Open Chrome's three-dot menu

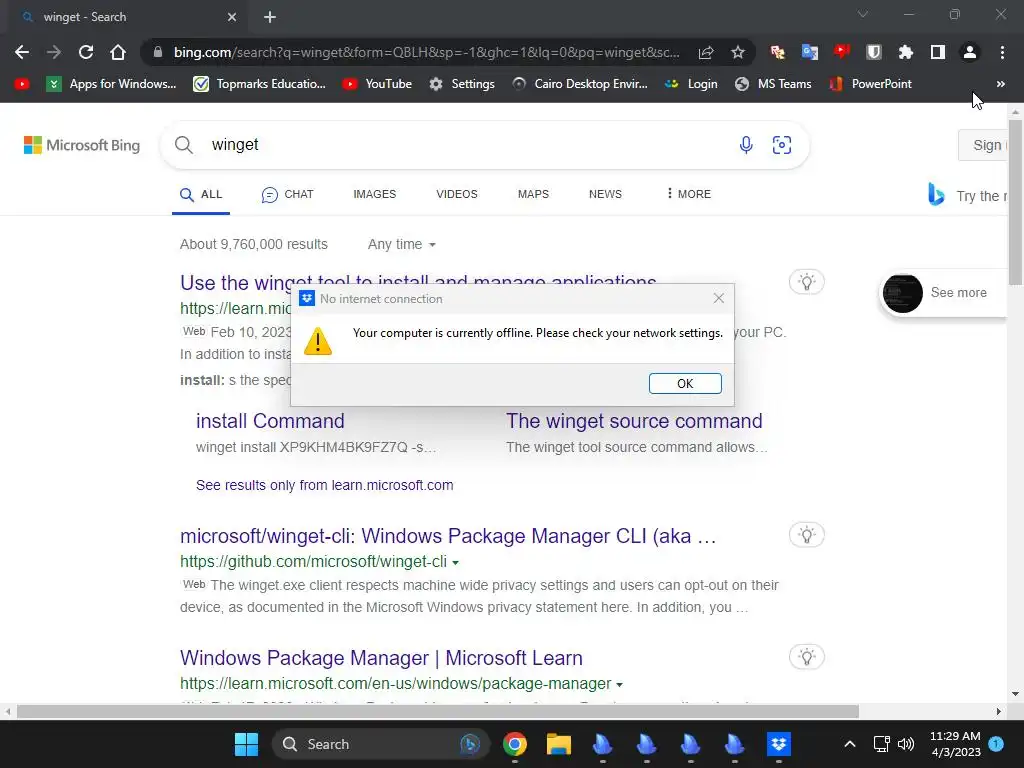pos(1002,52)
